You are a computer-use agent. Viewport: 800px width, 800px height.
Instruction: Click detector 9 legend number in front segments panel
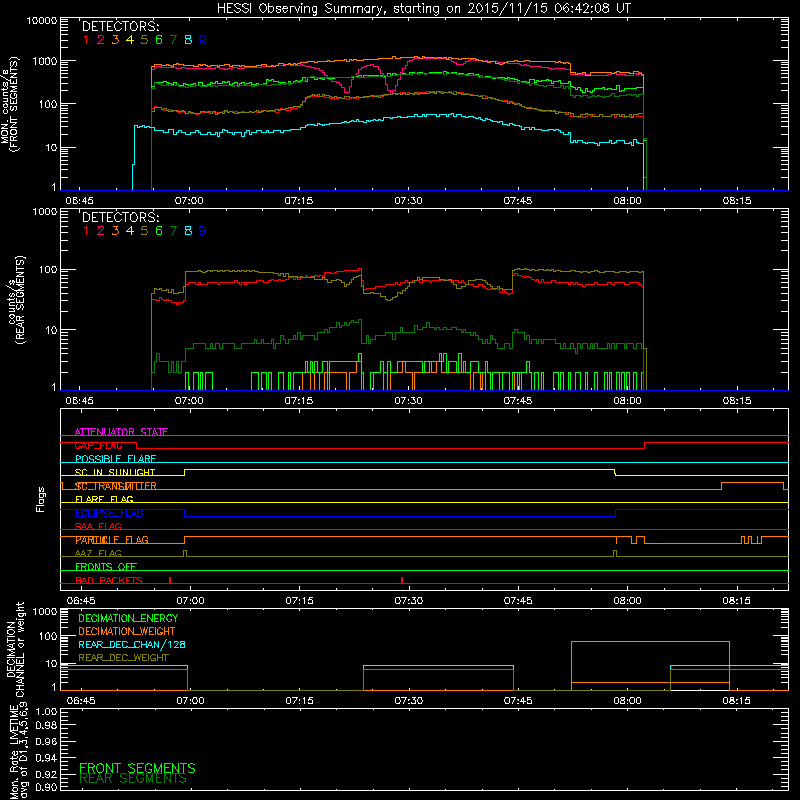click(203, 40)
